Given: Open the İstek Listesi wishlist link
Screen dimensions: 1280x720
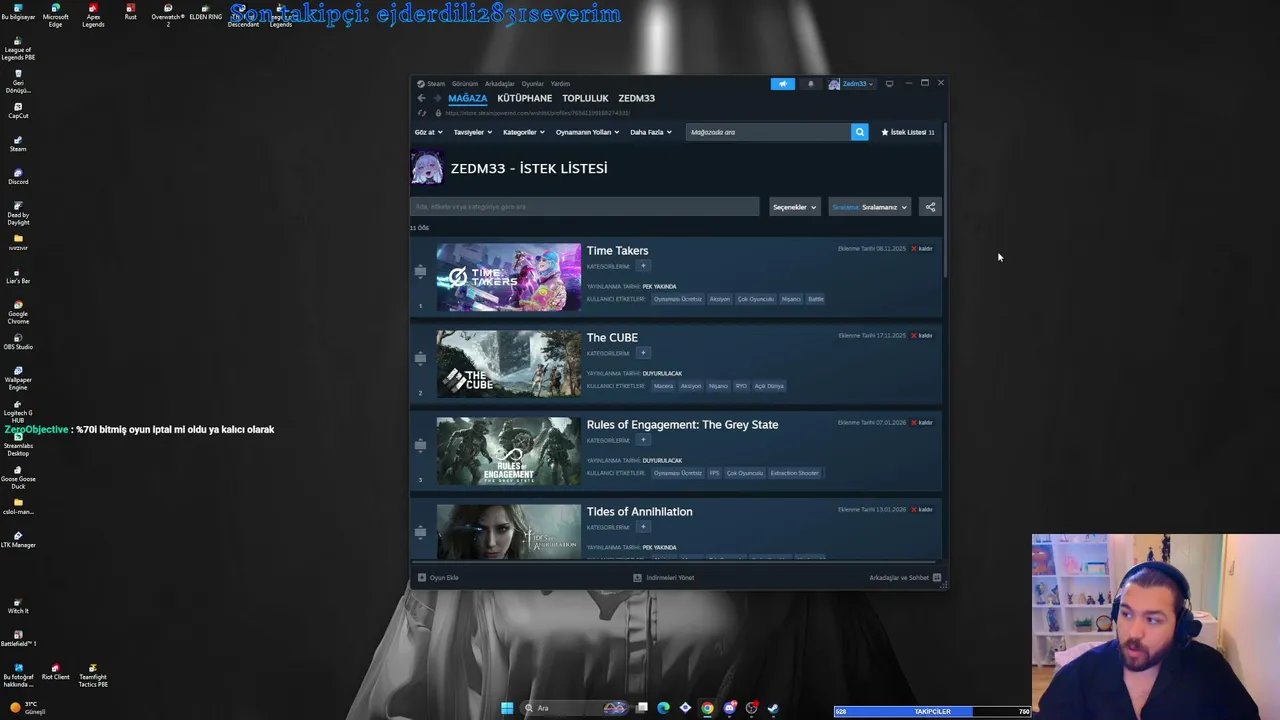Looking at the screenshot, I should (908, 132).
